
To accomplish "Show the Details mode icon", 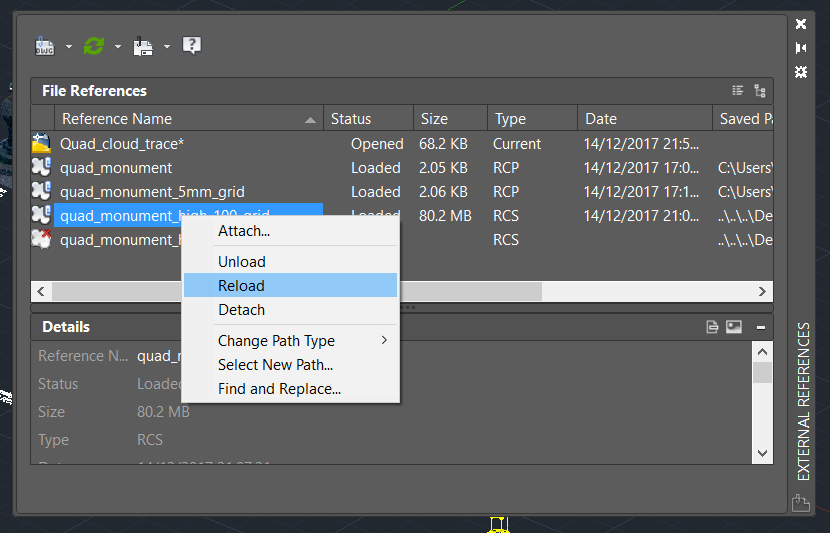I will (712, 327).
